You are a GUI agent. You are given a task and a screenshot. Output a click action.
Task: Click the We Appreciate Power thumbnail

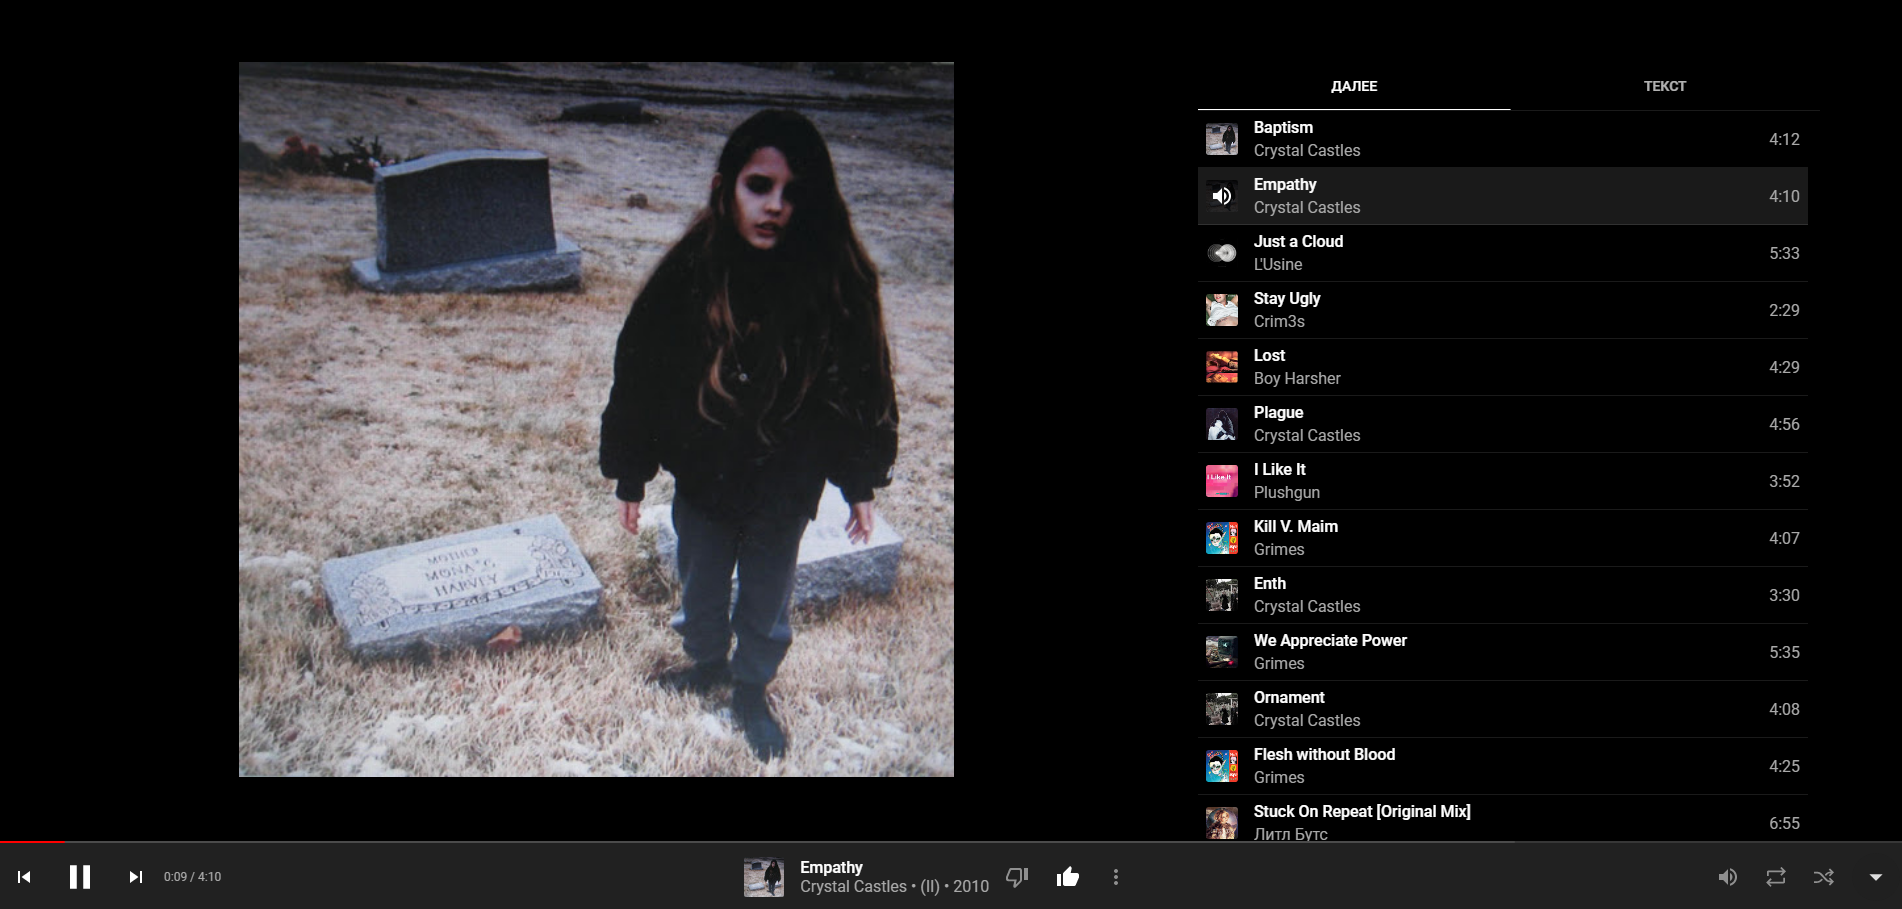point(1222,652)
